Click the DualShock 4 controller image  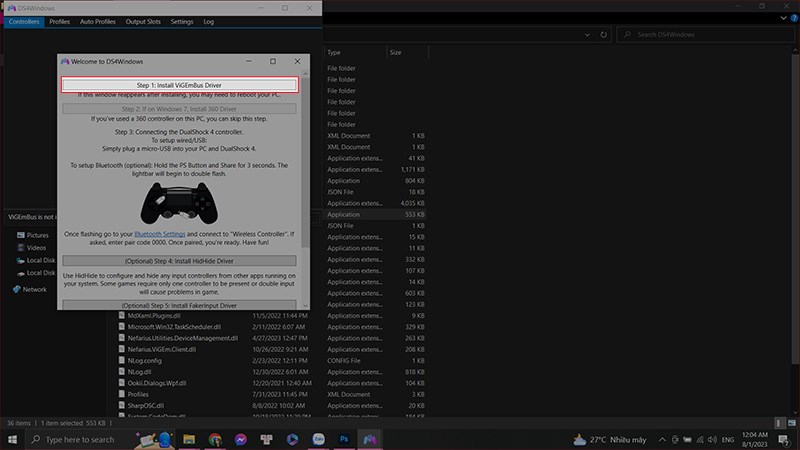coord(180,202)
